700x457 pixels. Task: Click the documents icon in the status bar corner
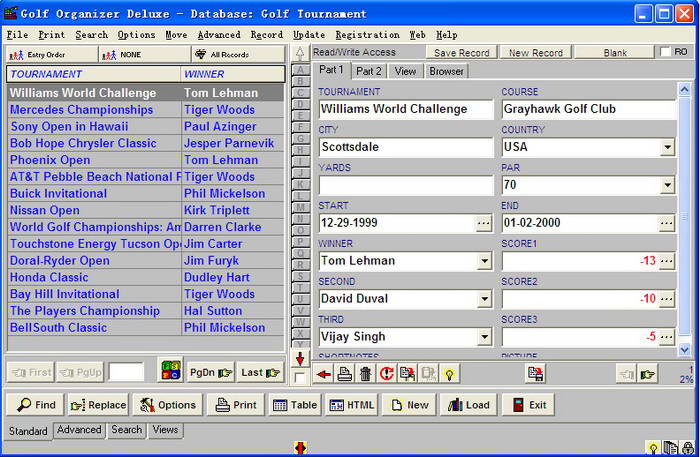click(671, 448)
